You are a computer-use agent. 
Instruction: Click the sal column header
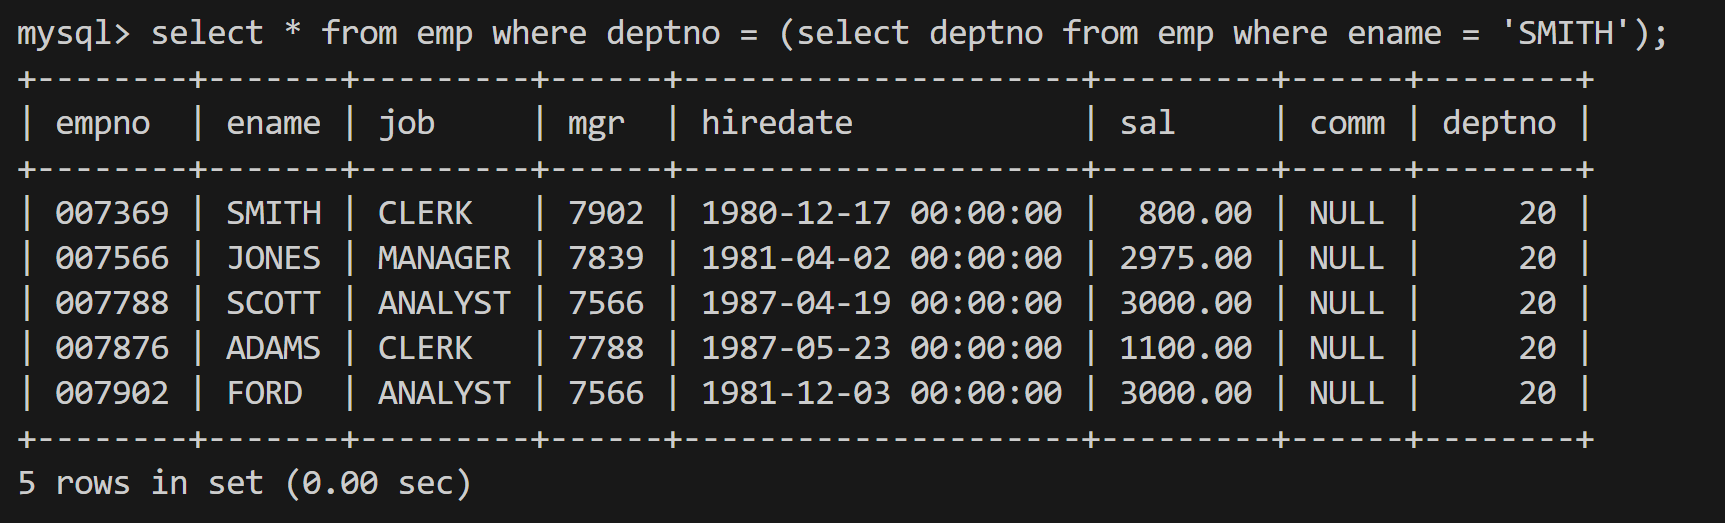[1146, 123]
